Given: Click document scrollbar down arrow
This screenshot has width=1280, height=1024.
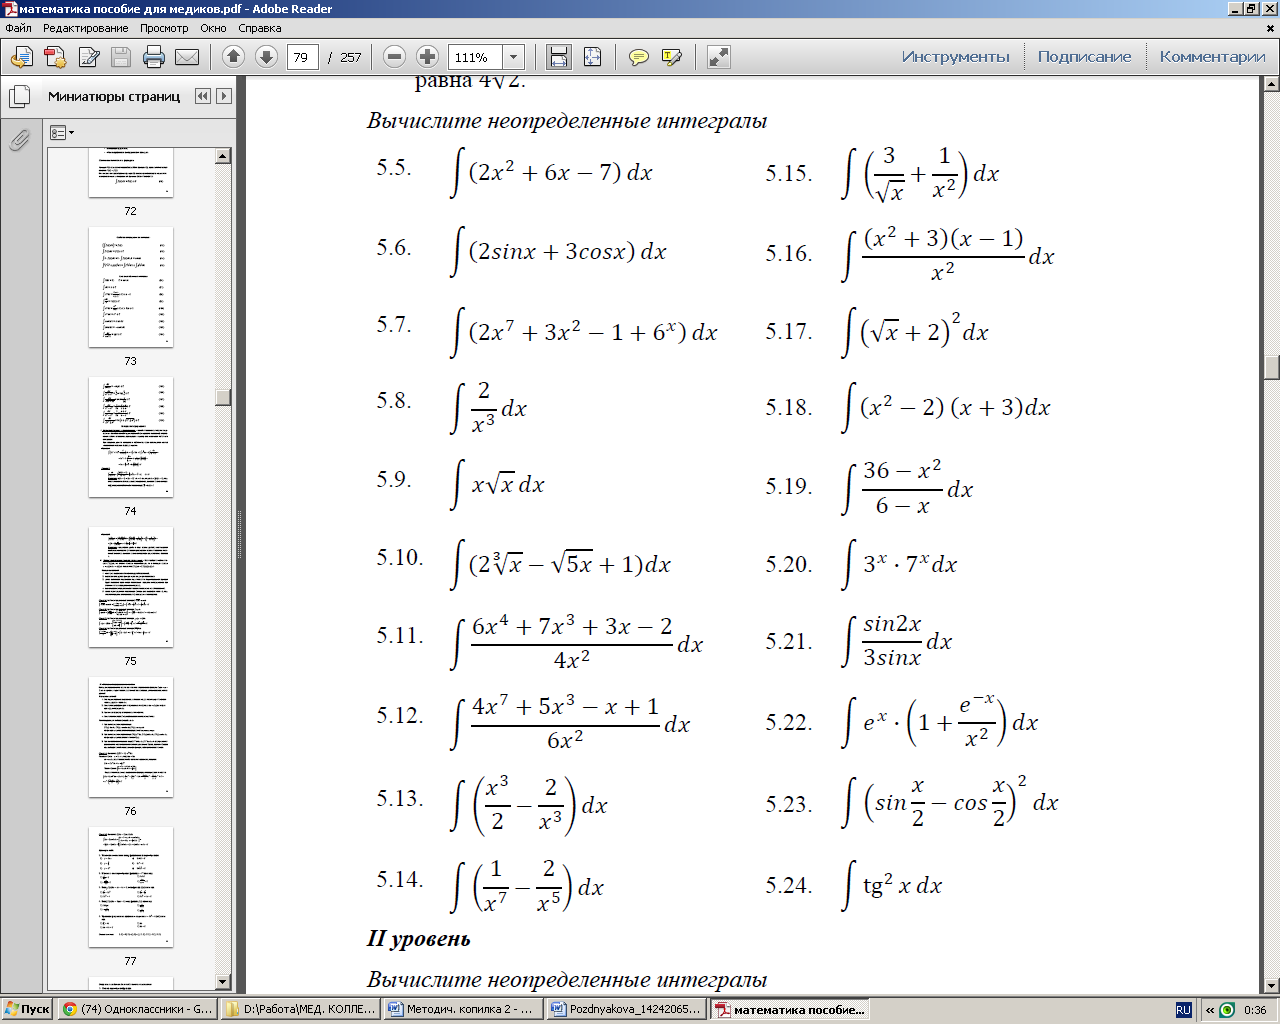Looking at the screenshot, I should point(1272,985).
